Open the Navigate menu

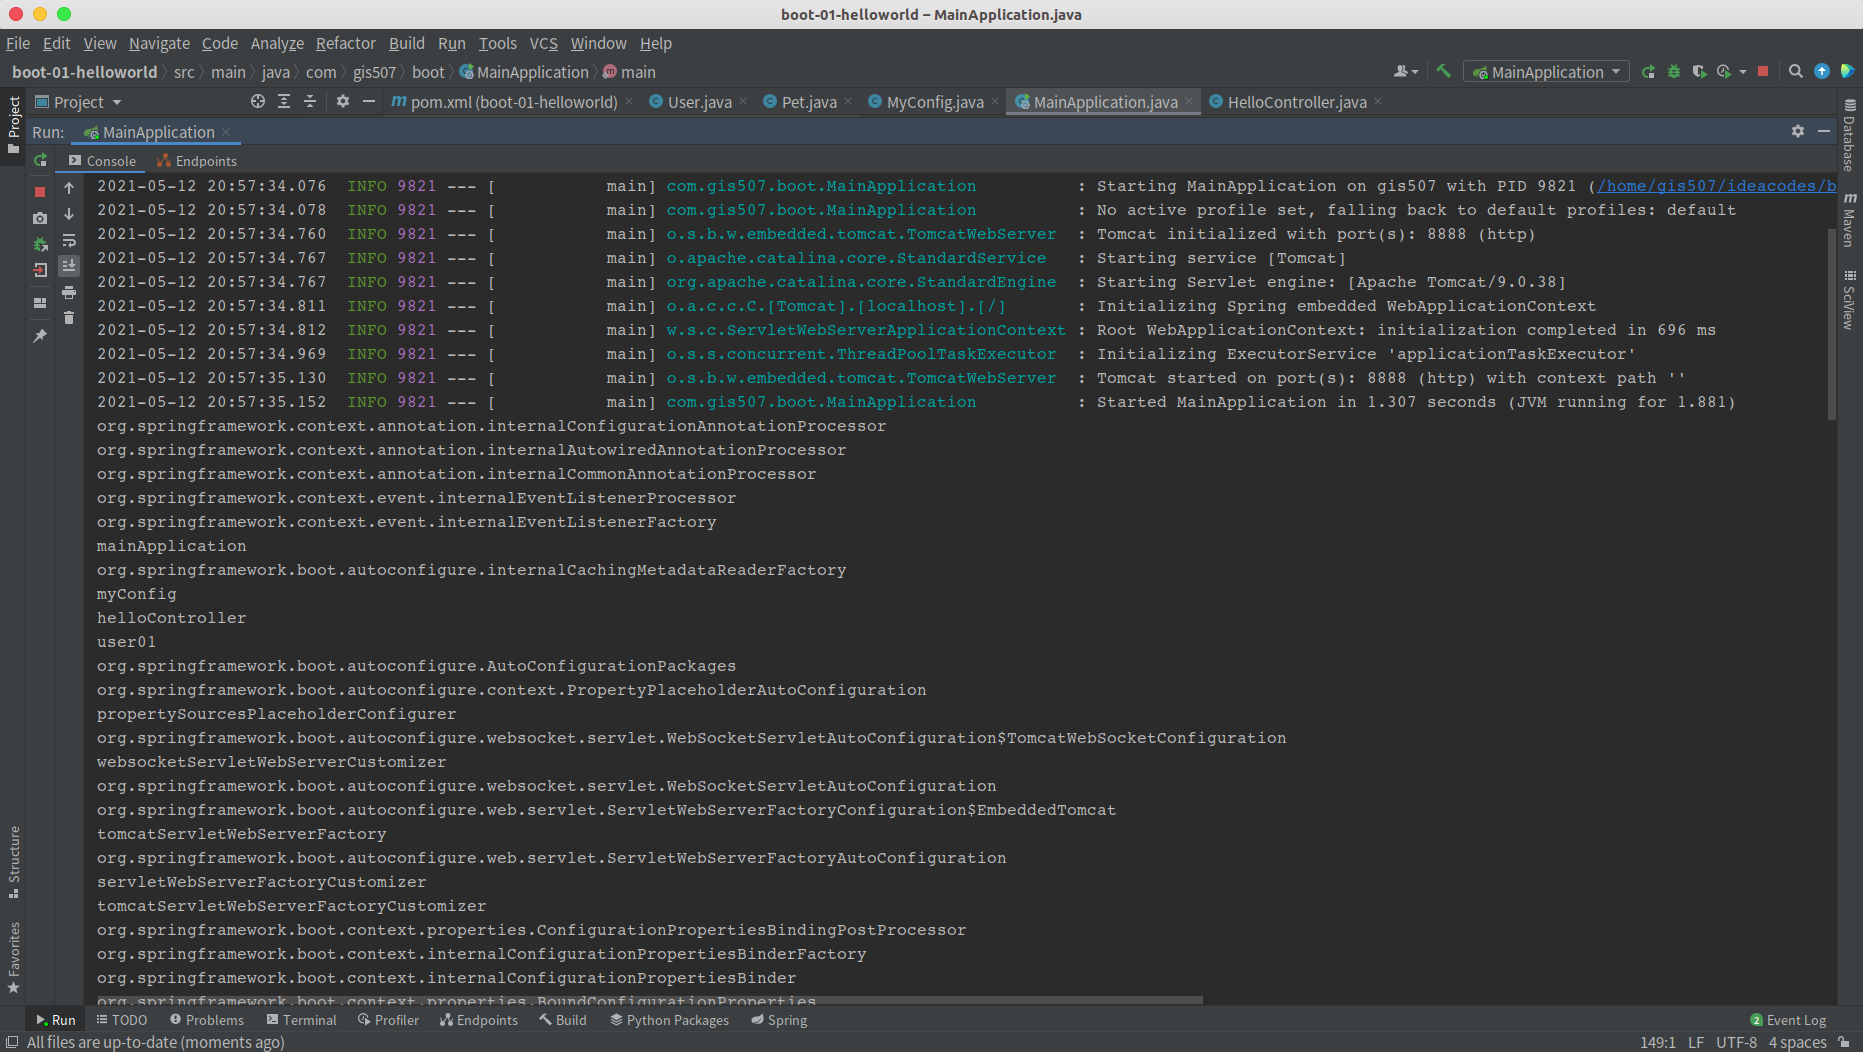[159, 43]
